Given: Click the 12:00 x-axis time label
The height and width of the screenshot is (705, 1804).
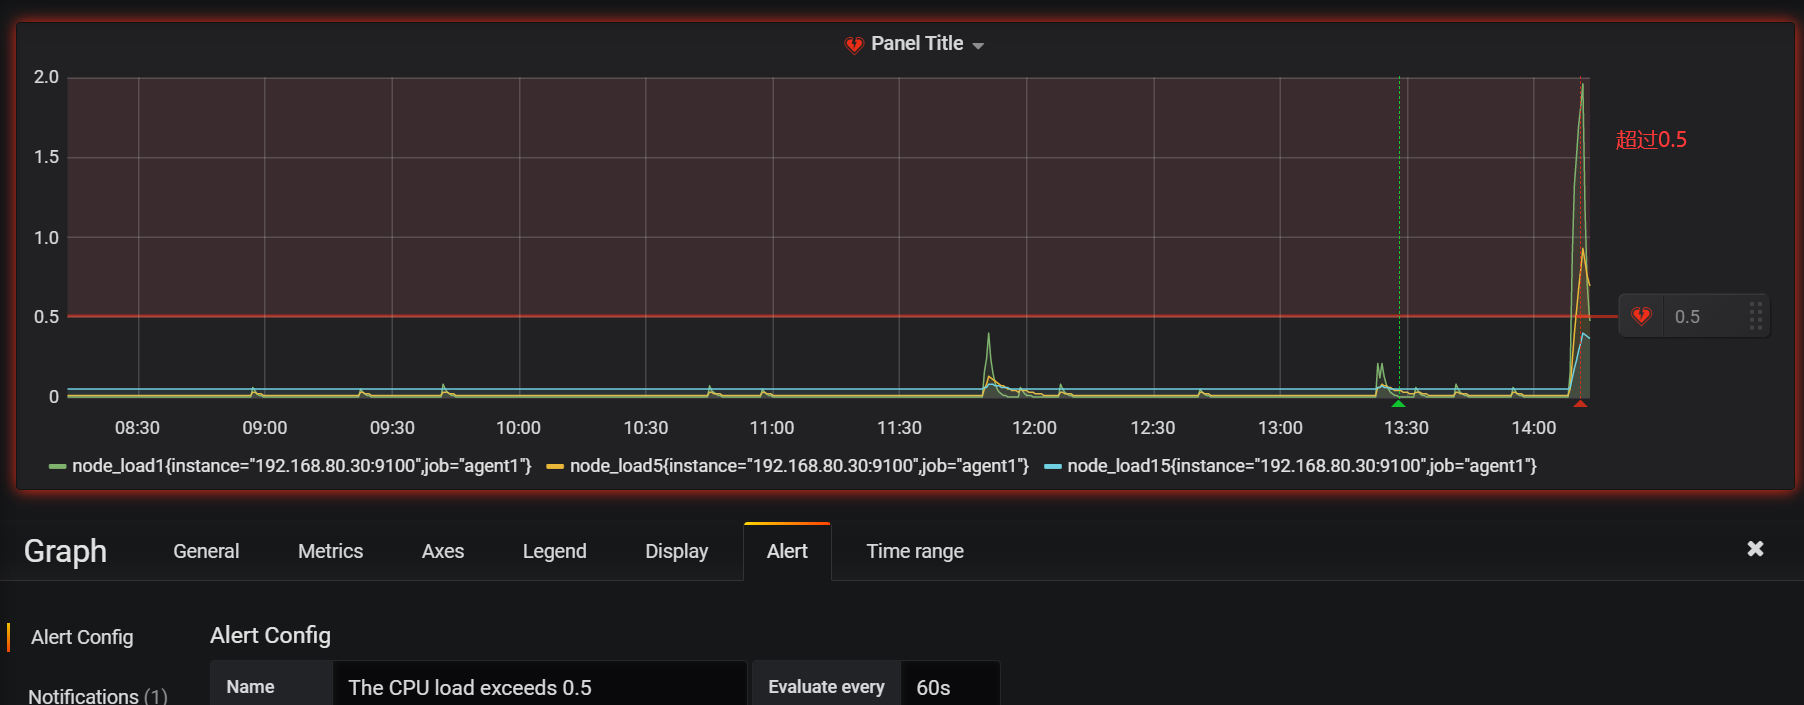Looking at the screenshot, I should [1034, 428].
